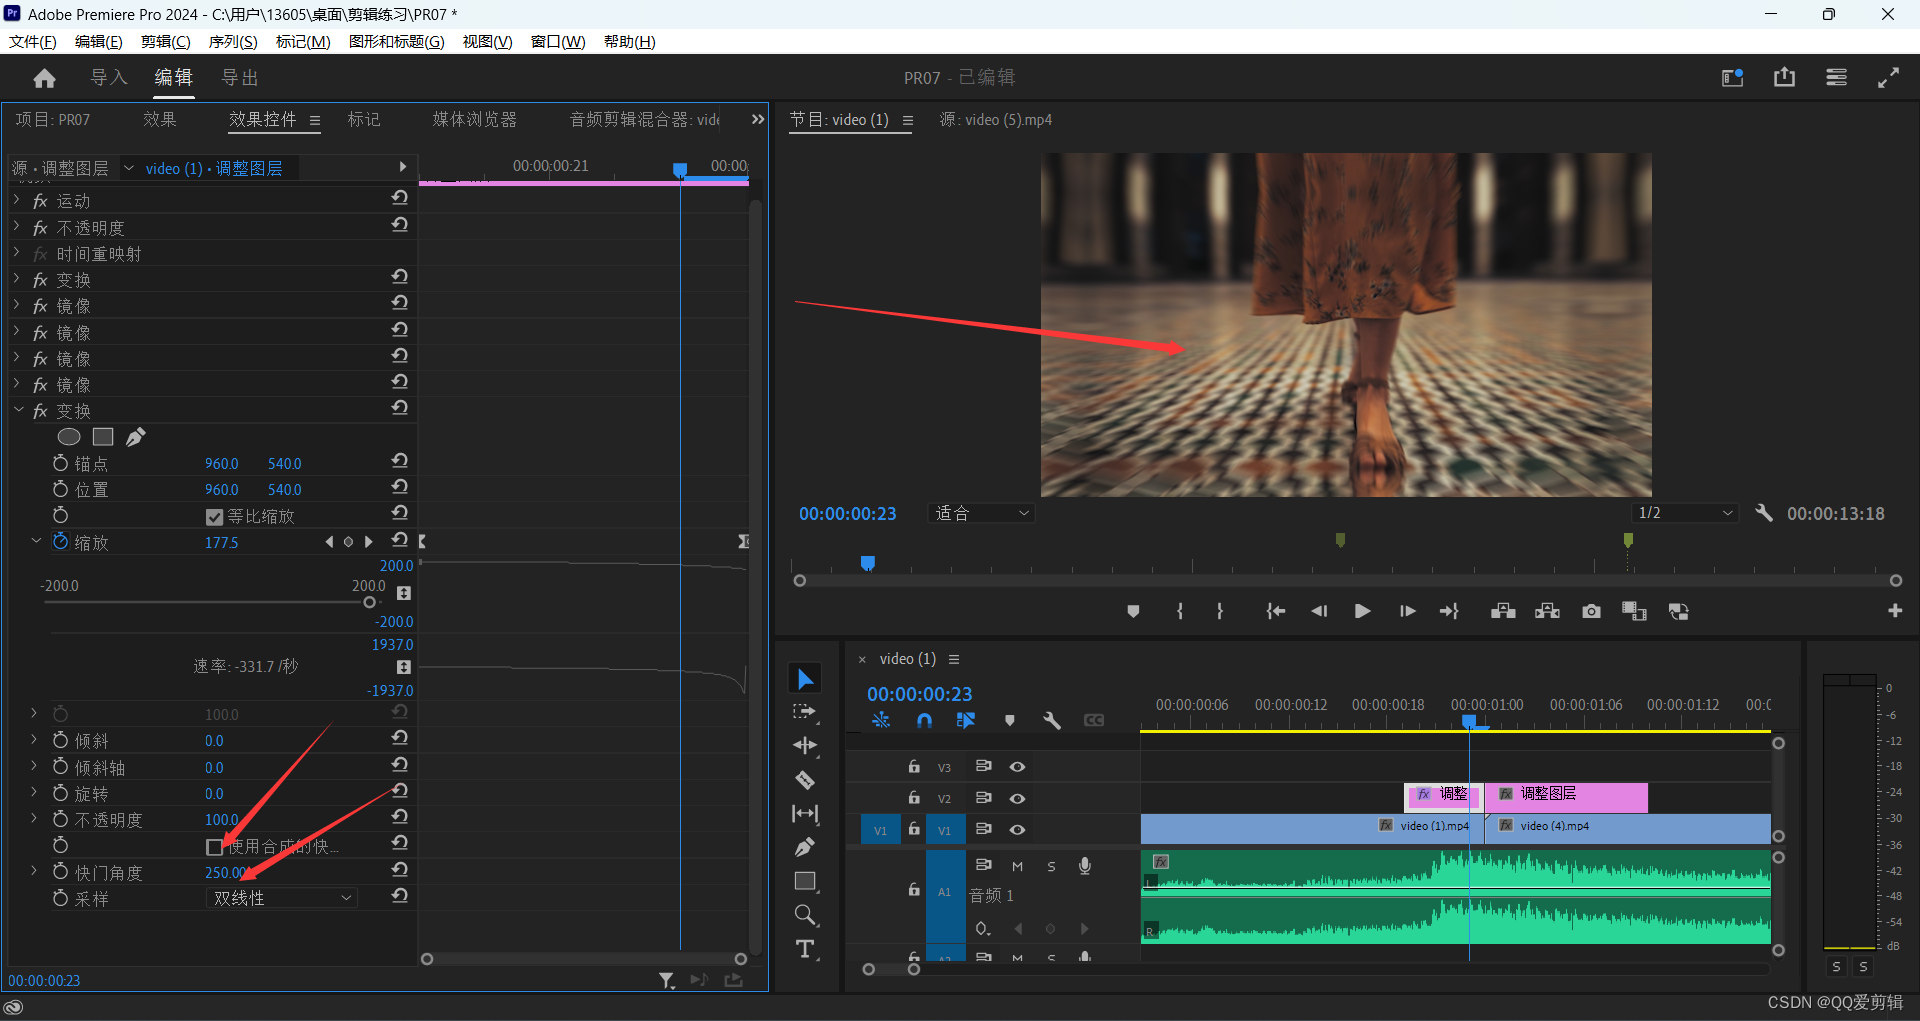Switch to the Export workspace

pos(240,78)
